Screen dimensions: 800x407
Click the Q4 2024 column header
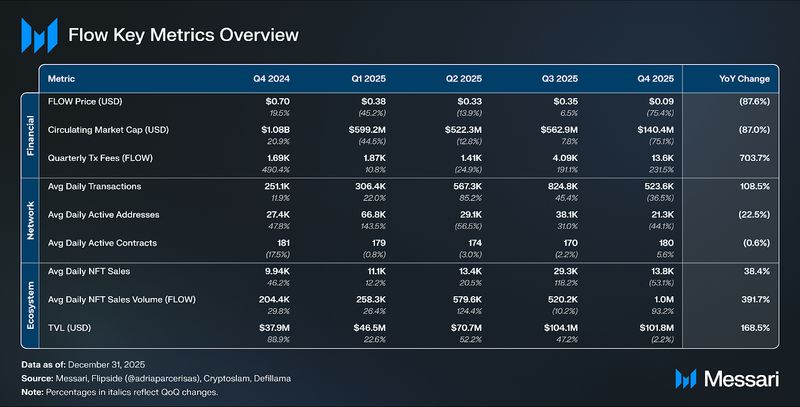[269, 78]
